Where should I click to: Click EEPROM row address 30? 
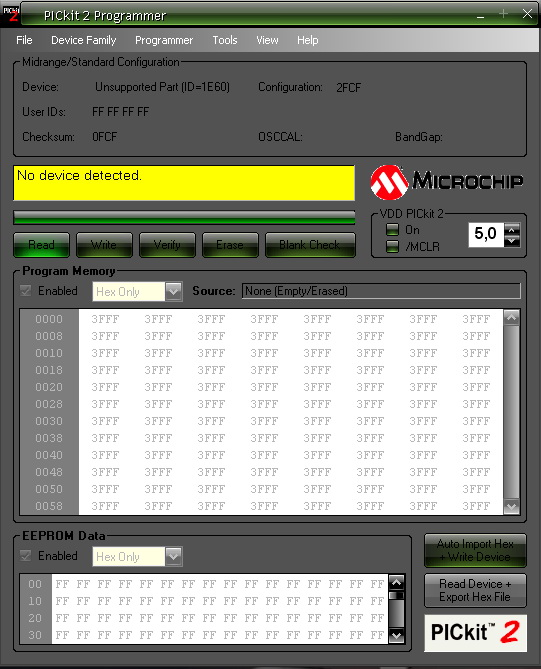coord(35,635)
